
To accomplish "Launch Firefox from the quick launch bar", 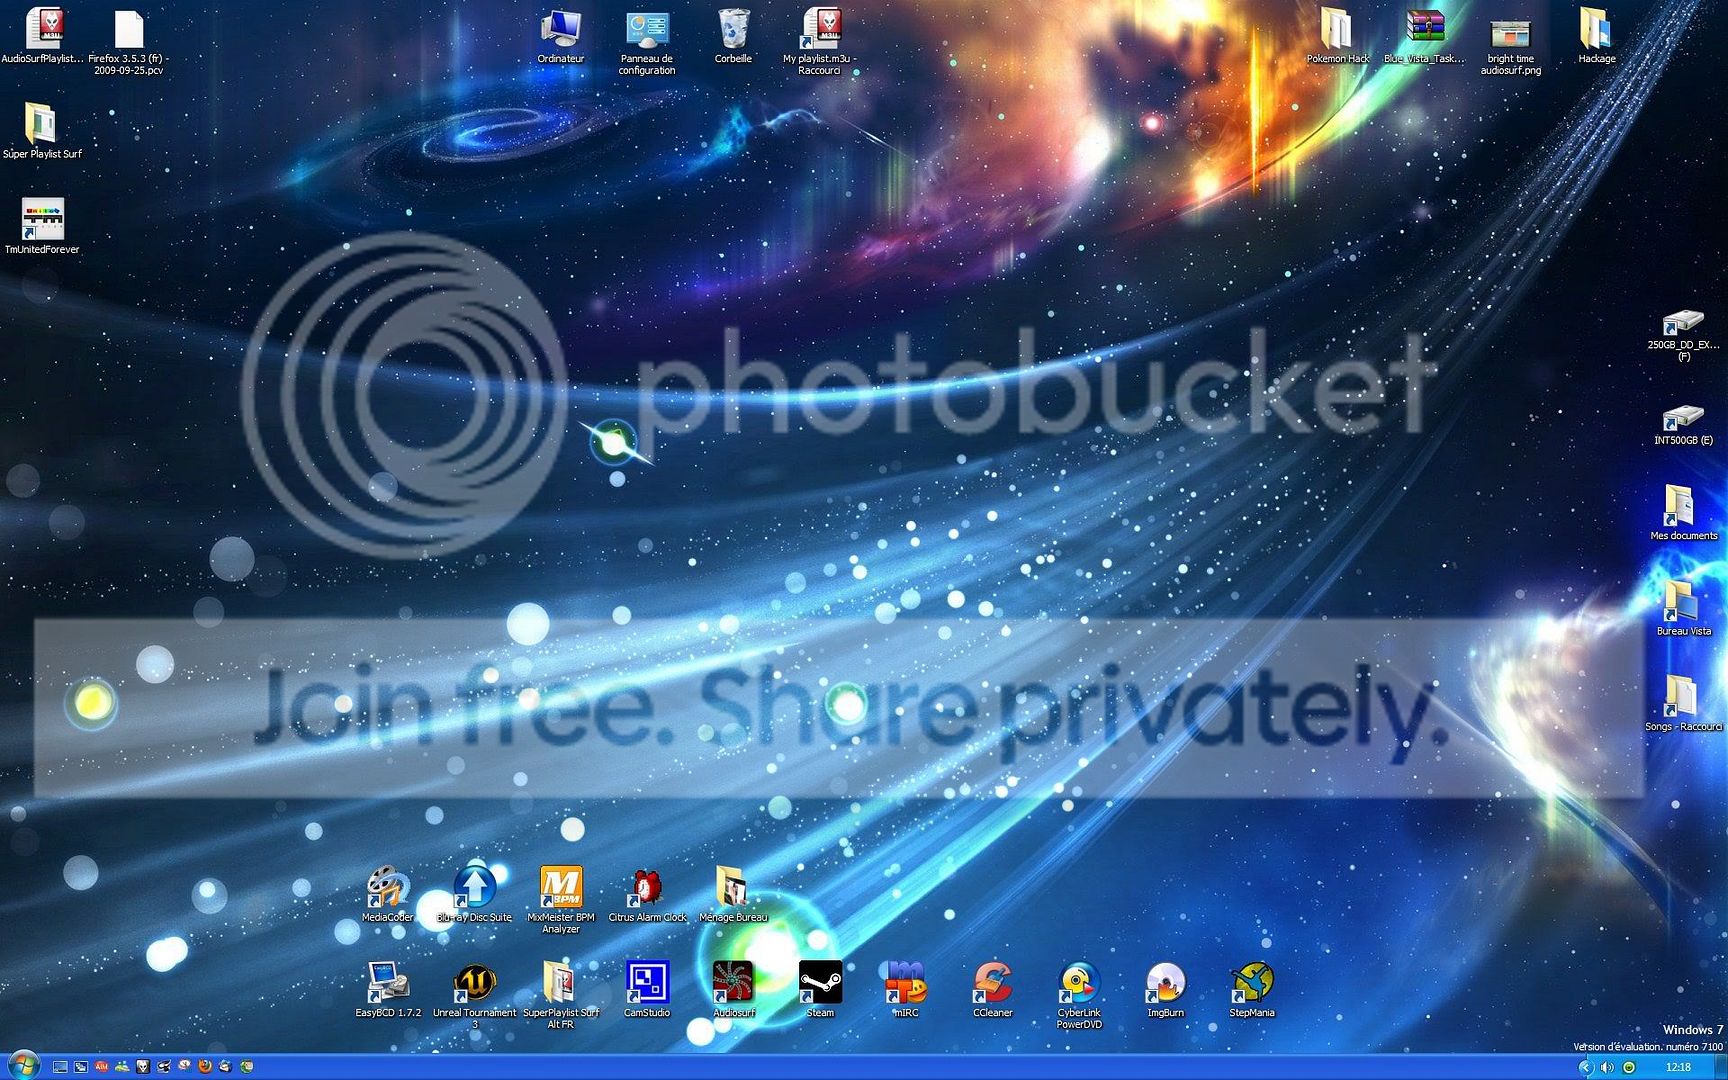I will [x=205, y=1067].
